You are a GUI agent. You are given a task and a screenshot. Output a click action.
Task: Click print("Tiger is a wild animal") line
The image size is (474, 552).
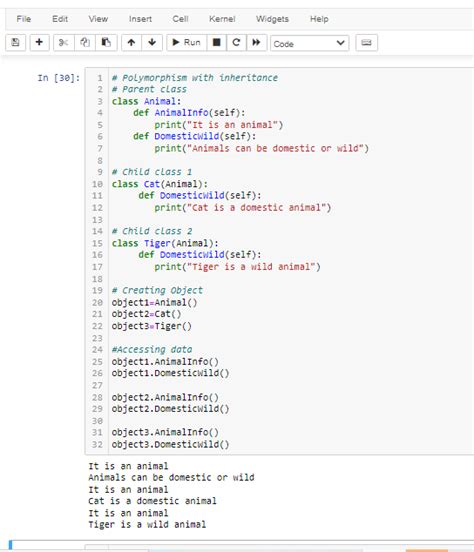237,267
